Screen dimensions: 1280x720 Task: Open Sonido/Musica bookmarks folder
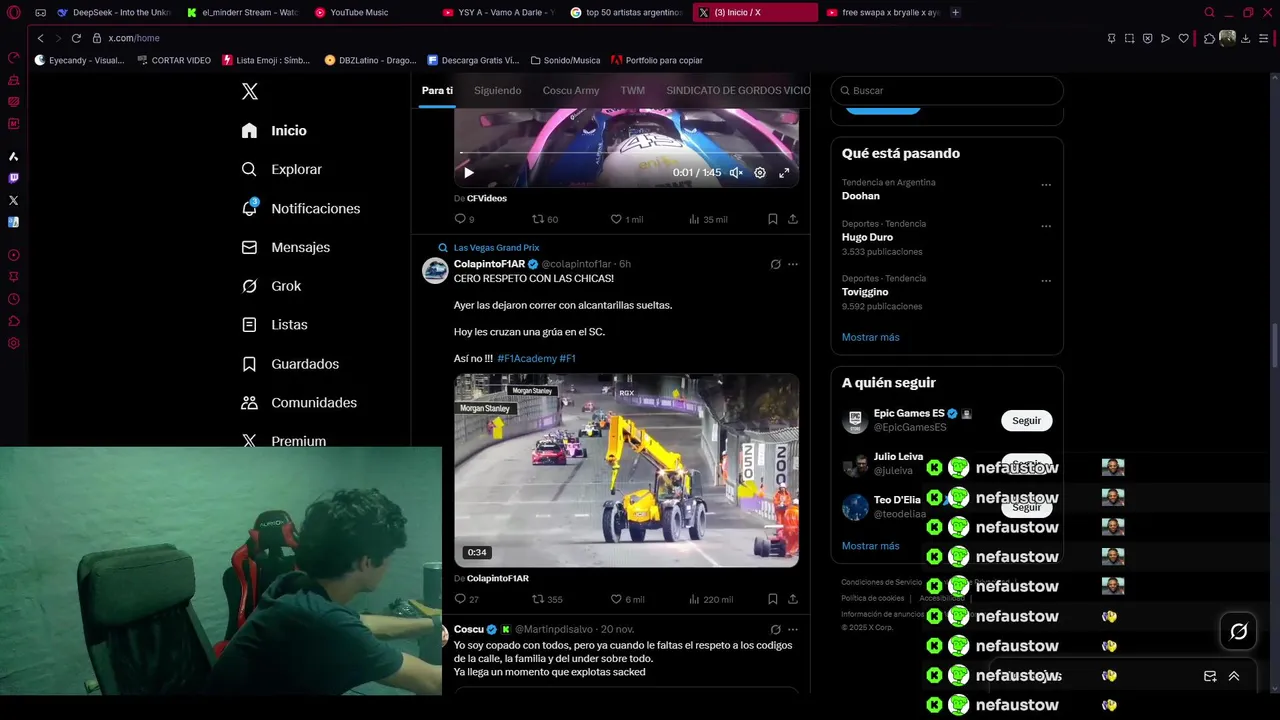[x=565, y=60]
